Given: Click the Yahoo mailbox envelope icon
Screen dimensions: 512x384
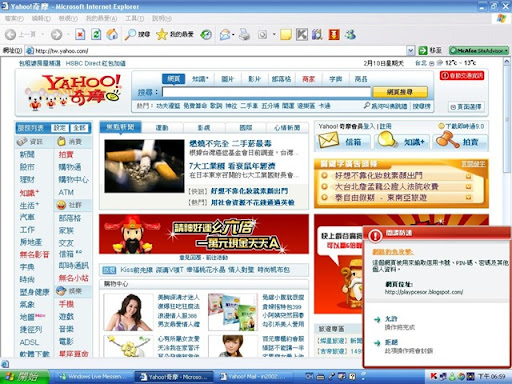Looking at the screenshot, I should [x=328, y=140].
